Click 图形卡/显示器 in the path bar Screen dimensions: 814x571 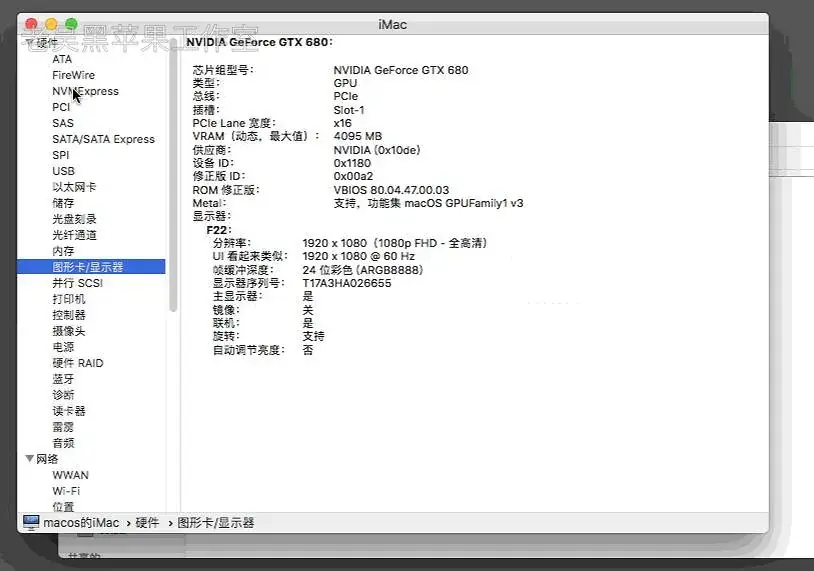pos(215,523)
